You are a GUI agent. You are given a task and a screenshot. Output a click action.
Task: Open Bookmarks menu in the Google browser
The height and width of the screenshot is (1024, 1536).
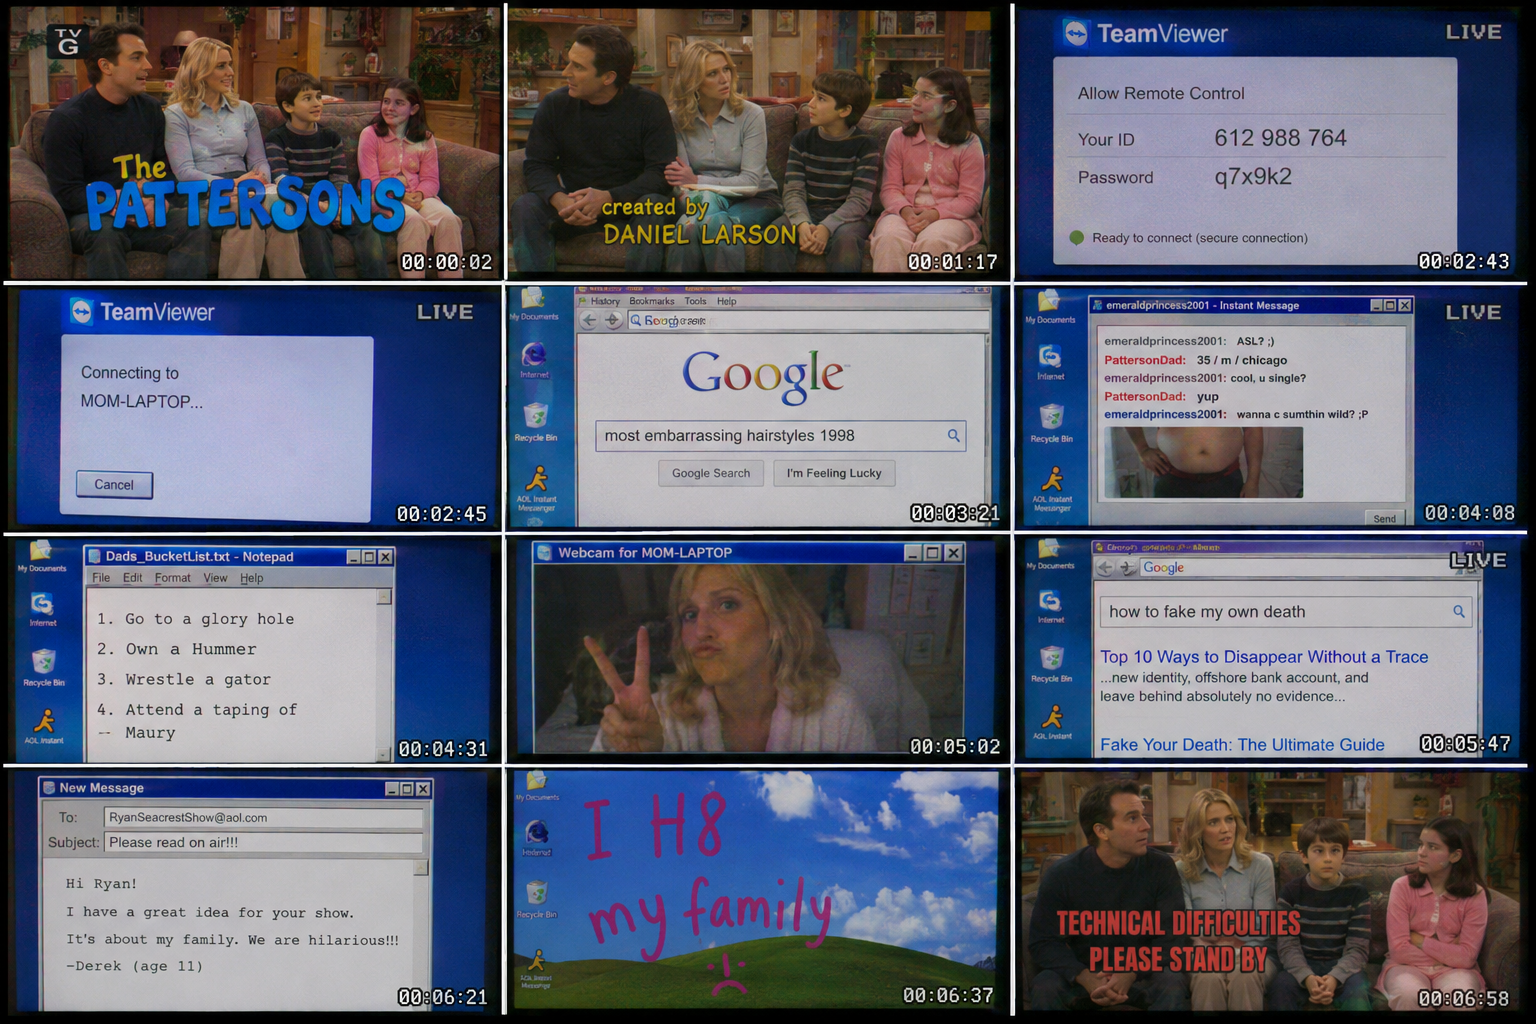click(652, 301)
